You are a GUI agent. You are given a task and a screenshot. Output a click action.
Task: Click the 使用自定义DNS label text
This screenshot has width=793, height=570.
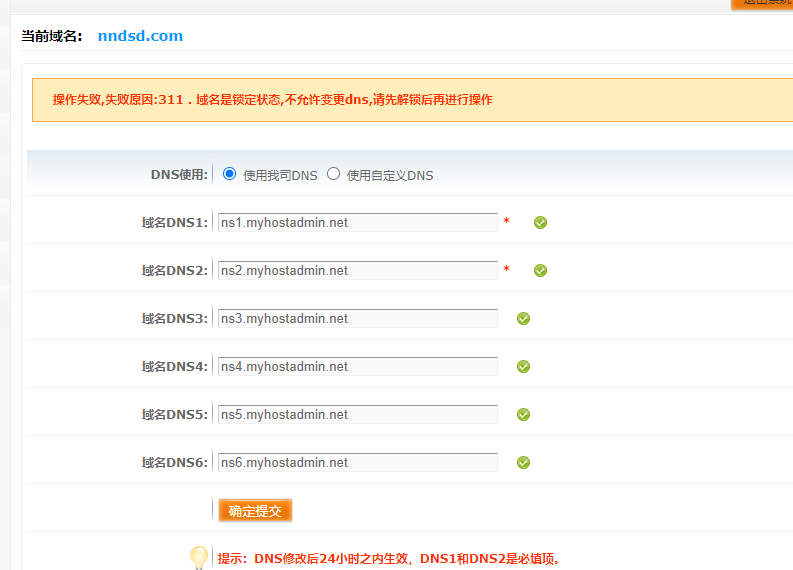coord(390,175)
